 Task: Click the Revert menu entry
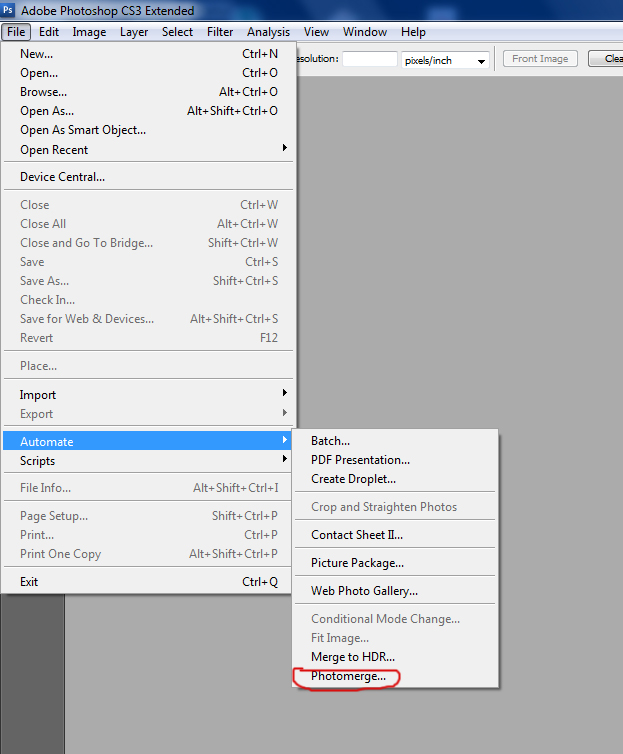(148, 338)
